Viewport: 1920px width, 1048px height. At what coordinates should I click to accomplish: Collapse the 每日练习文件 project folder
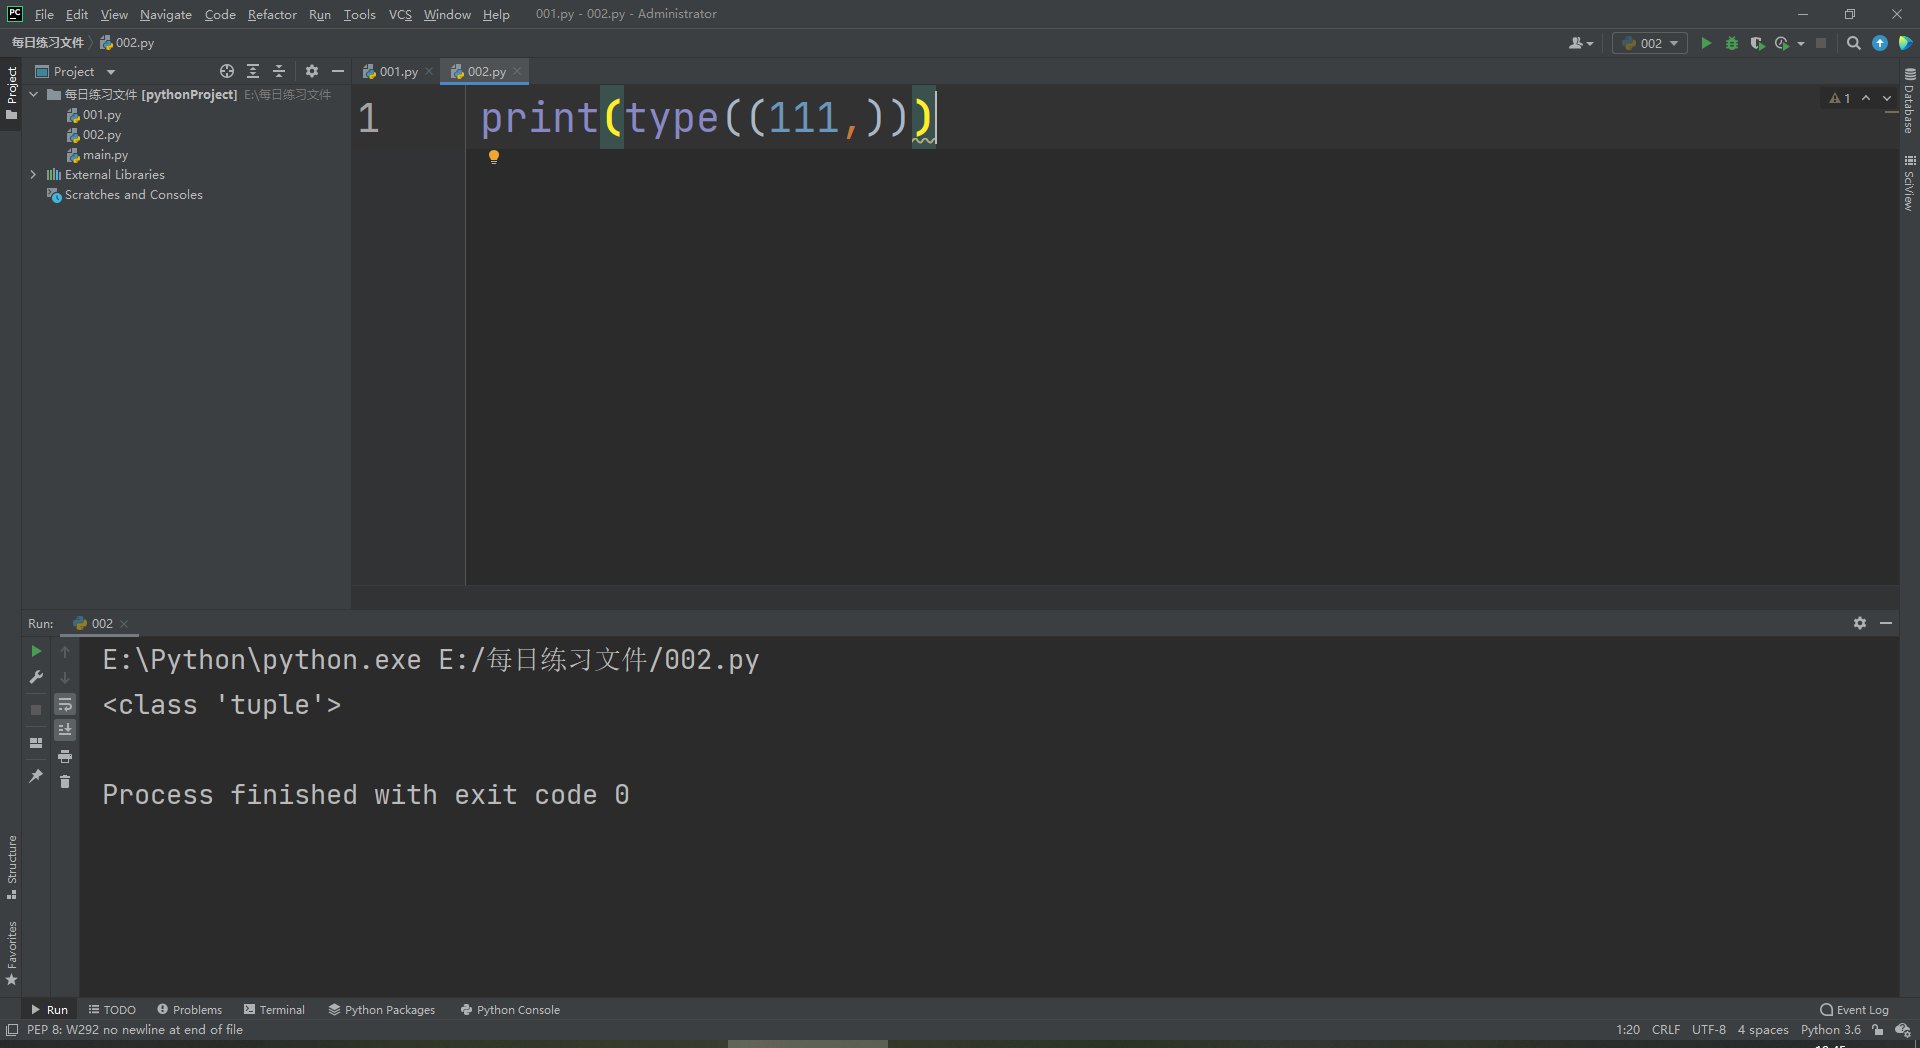33,94
